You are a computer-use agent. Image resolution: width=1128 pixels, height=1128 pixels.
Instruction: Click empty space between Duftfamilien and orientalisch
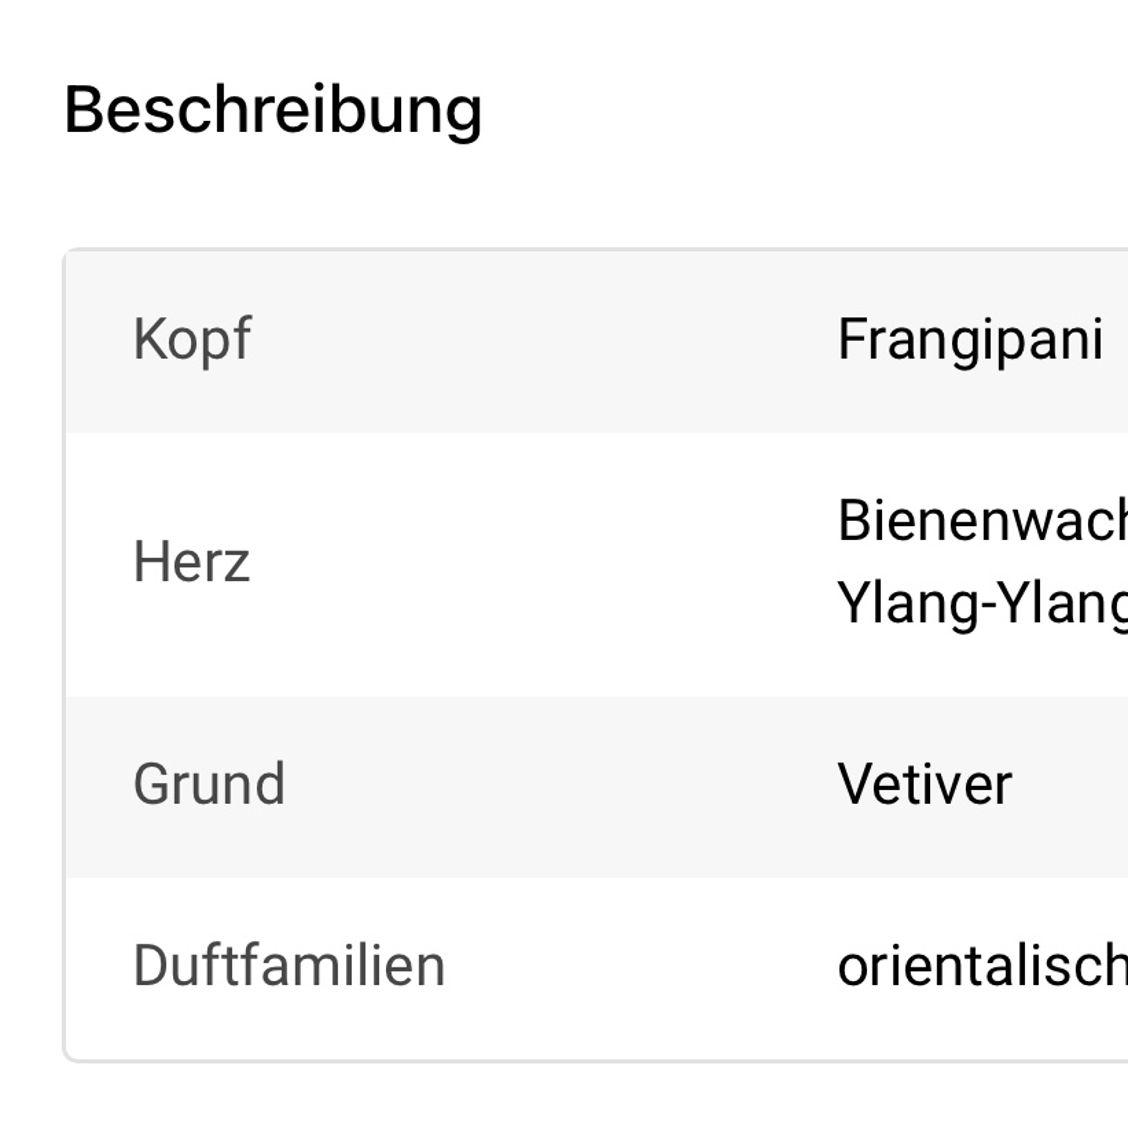tap(642, 965)
